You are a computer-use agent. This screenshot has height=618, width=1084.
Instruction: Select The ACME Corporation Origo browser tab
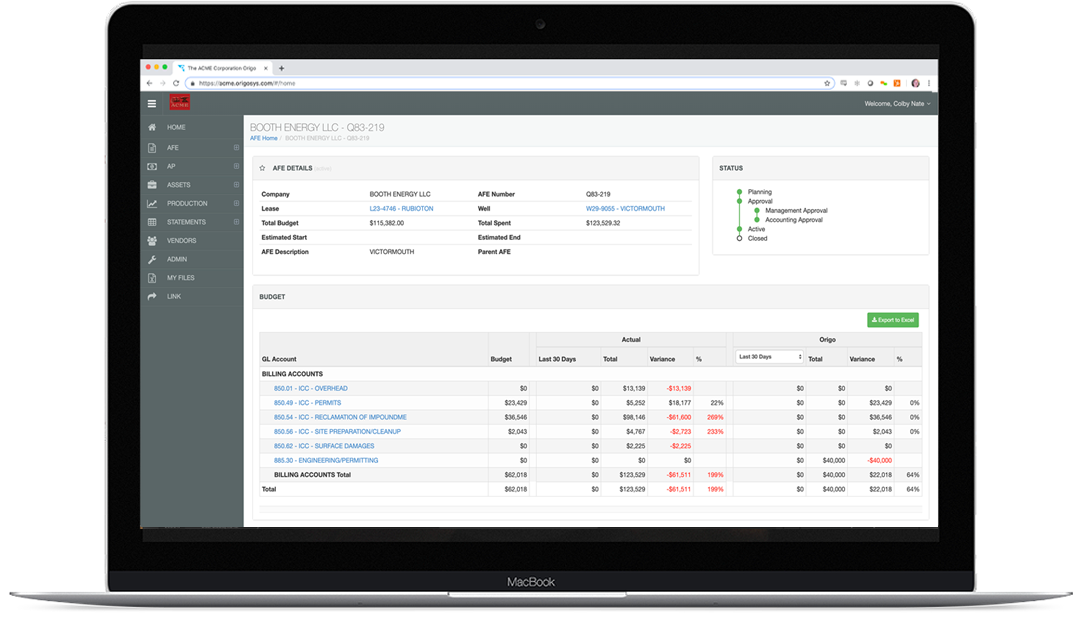pos(223,68)
